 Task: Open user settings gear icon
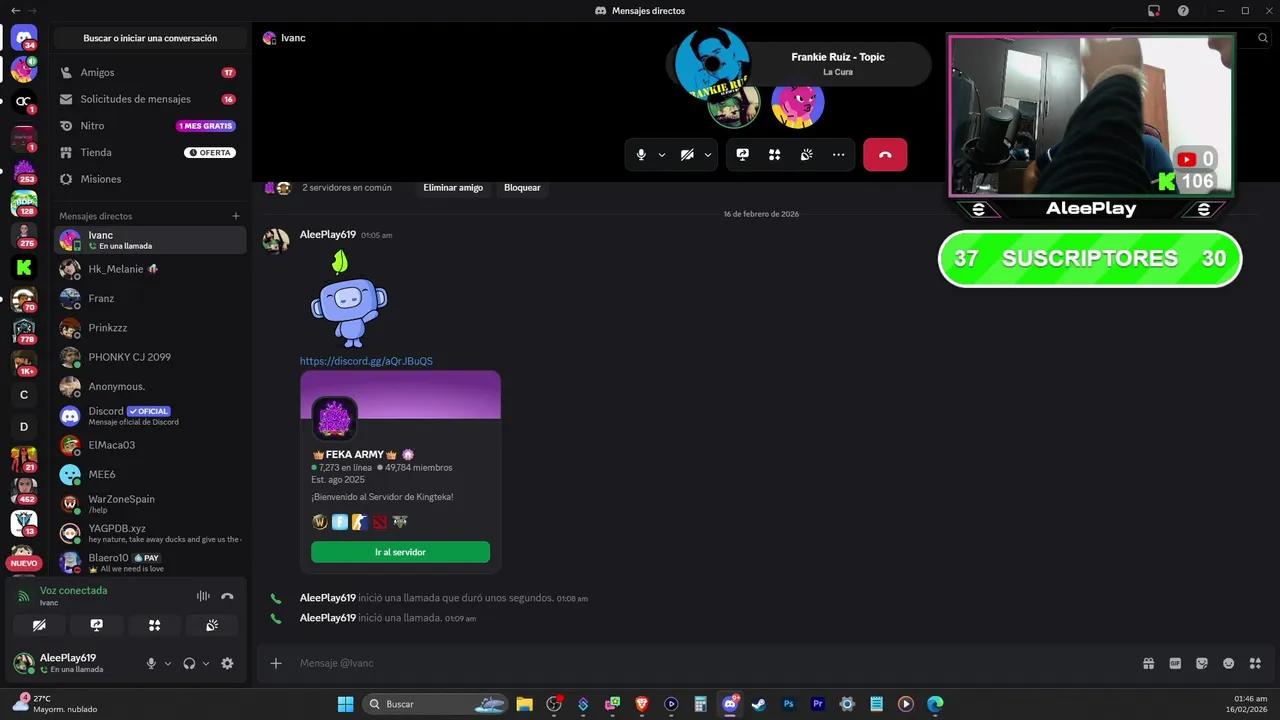(x=227, y=663)
